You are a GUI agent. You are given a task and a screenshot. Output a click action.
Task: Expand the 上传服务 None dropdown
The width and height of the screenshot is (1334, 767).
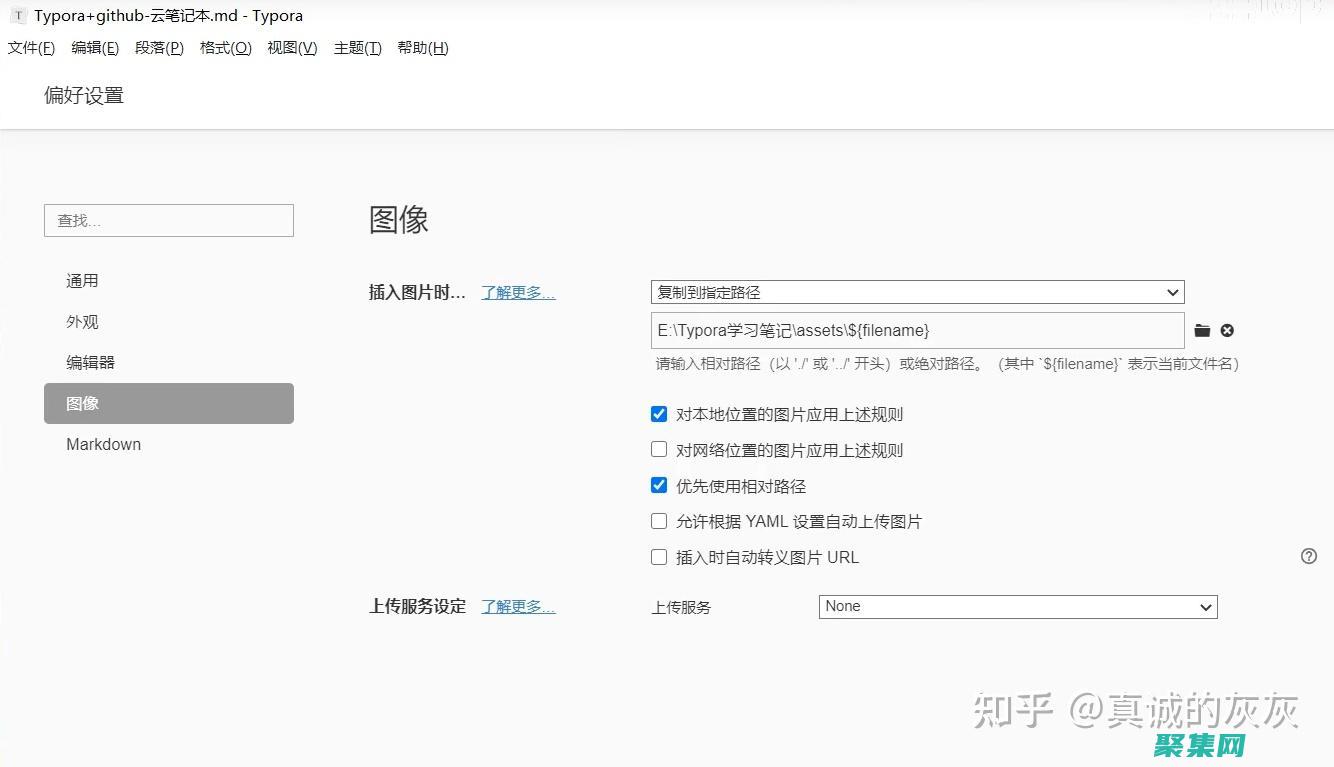pos(1017,607)
